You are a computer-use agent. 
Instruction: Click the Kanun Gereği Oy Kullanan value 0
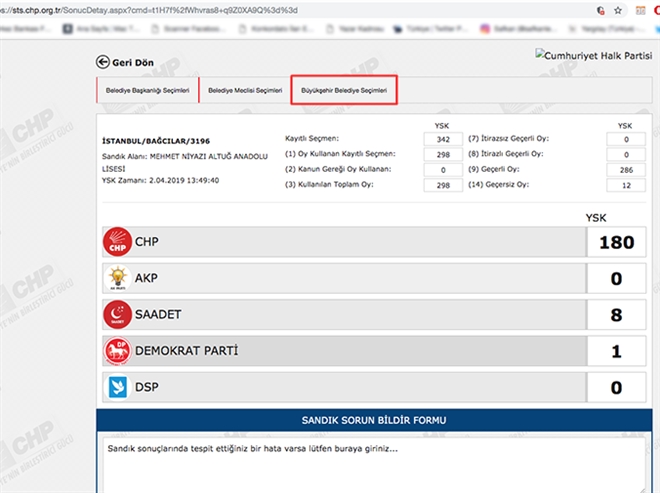coord(443,170)
